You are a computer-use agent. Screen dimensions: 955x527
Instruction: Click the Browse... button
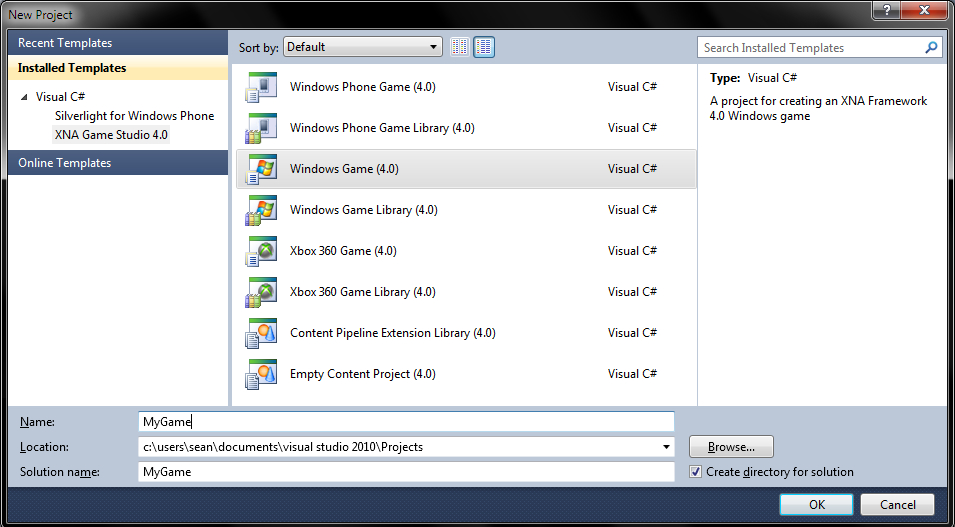[x=730, y=447]
